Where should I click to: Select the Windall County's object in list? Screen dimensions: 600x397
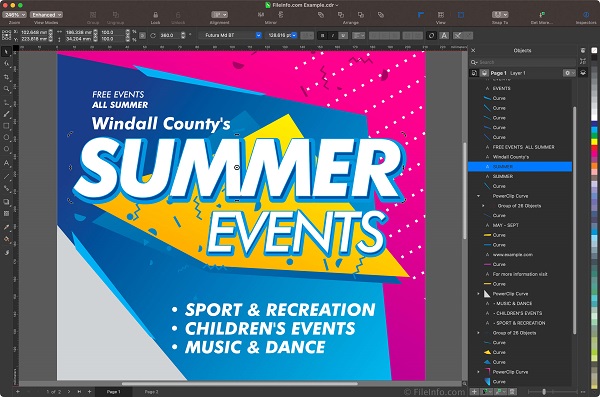(520, 157)
